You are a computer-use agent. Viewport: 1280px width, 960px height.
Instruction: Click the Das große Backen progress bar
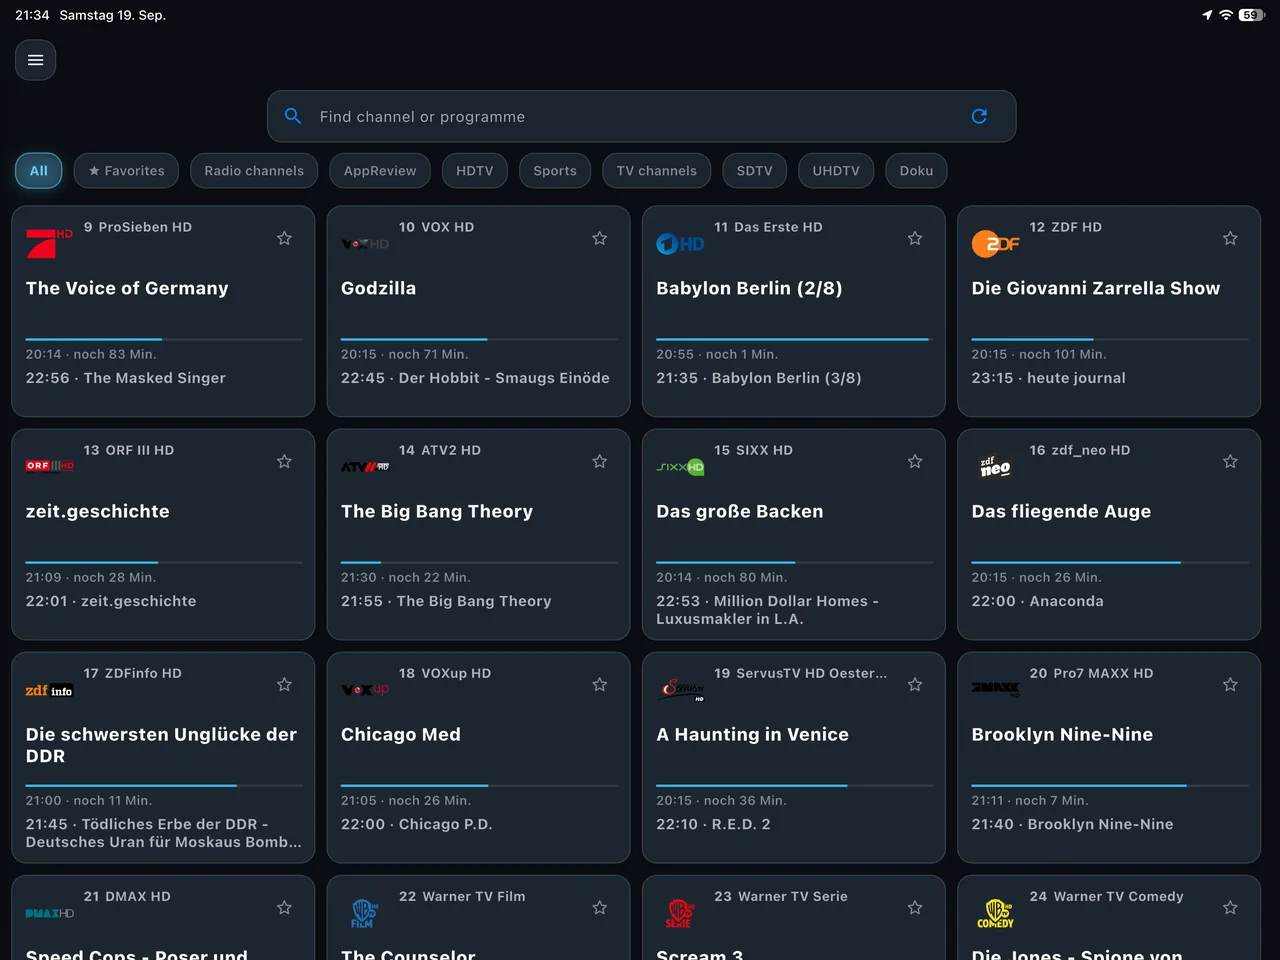point(794,563)
